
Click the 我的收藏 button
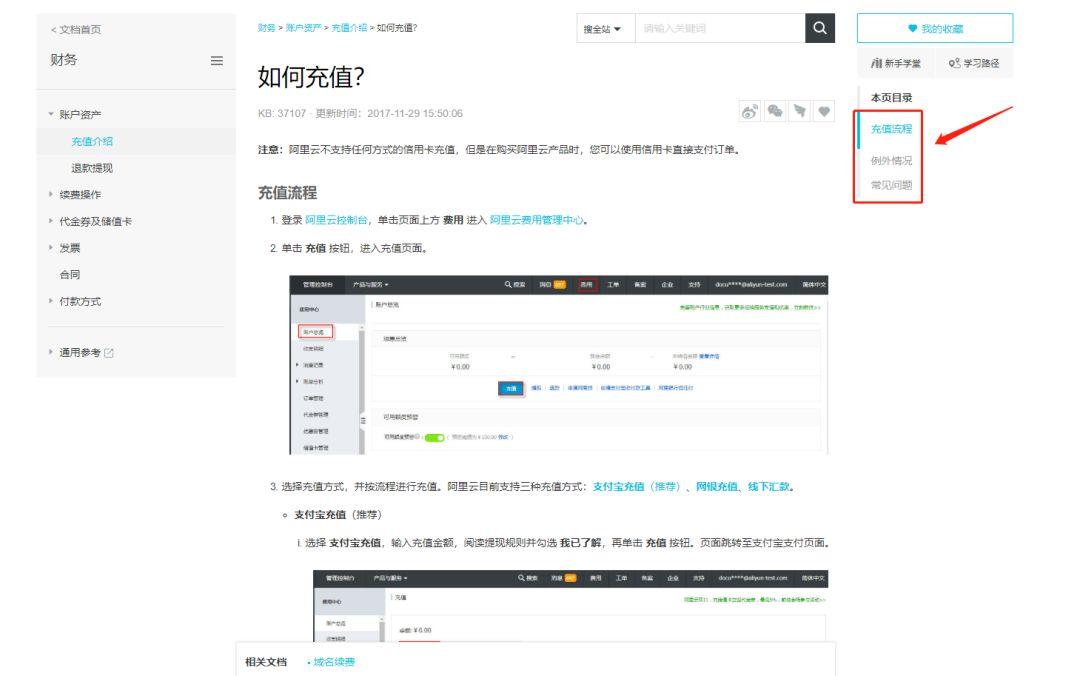935,28
